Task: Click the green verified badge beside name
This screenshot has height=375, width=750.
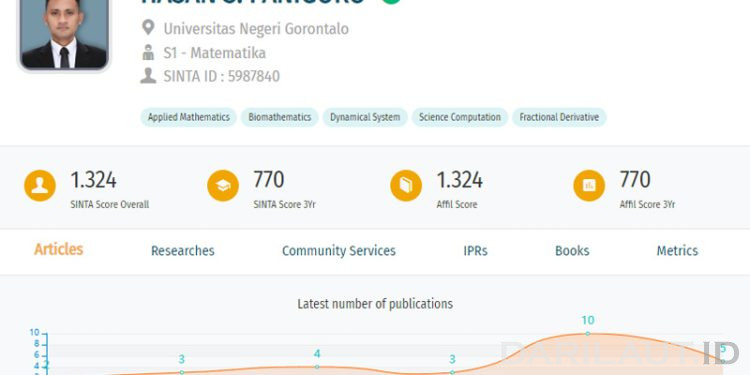Action: click(391, 1)
